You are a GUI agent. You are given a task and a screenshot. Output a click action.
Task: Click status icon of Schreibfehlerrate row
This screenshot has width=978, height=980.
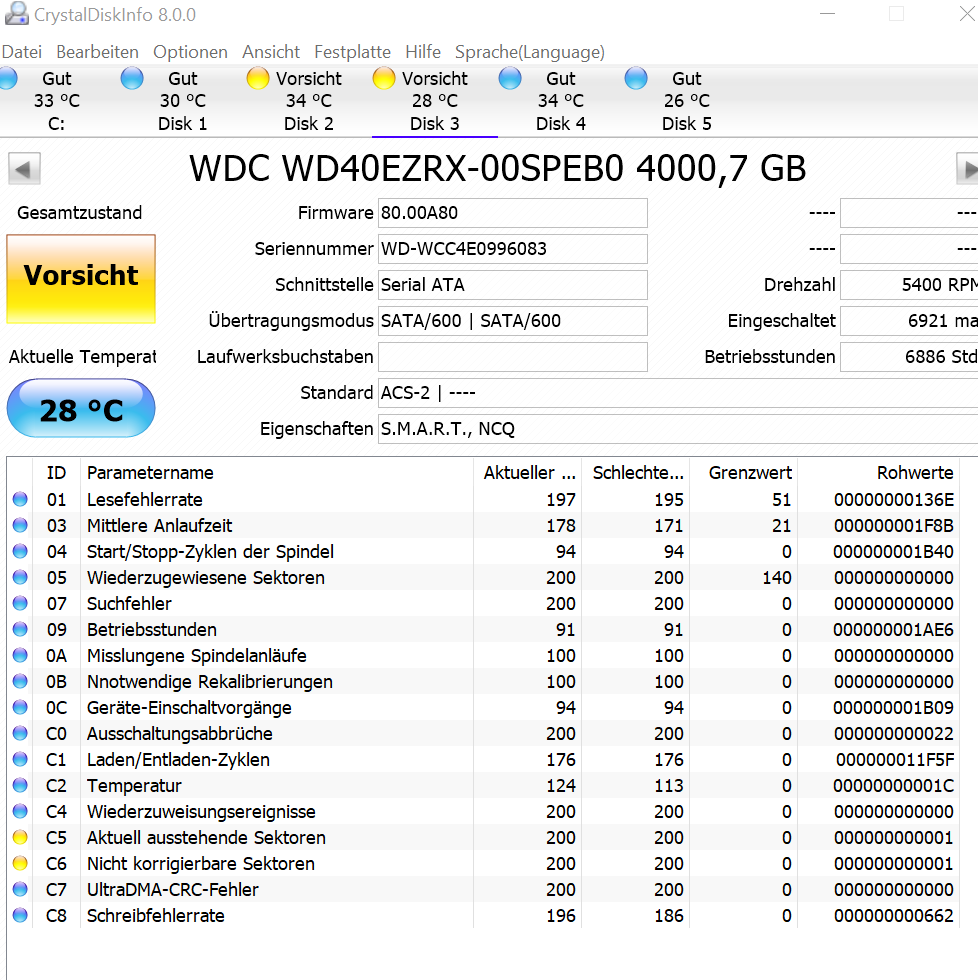20,916
